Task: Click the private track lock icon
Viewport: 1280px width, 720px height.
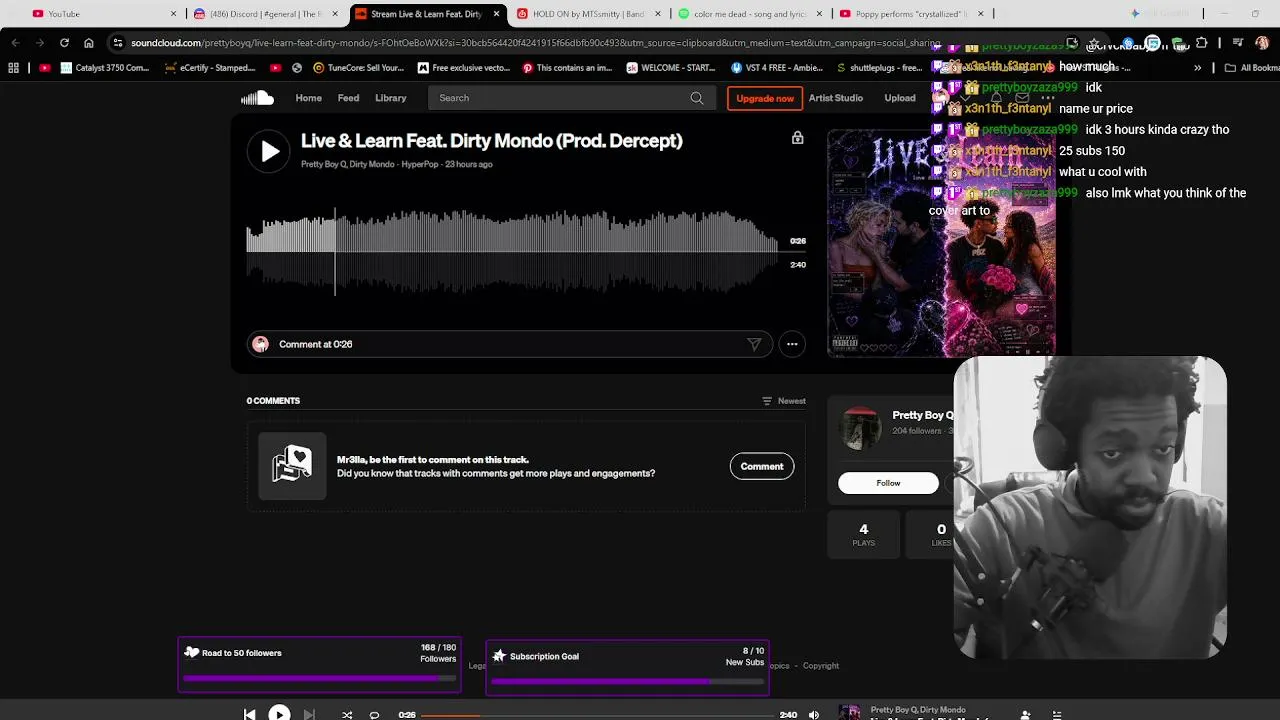Action: (x=797, y=138)
